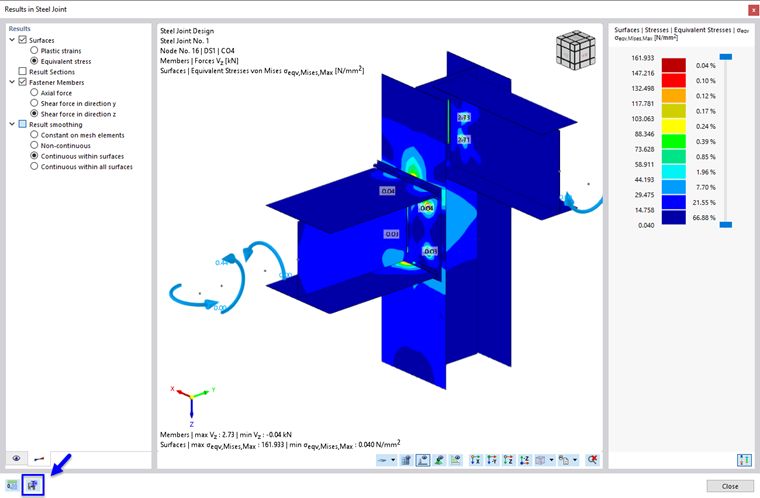Click the Close button
Viewport: 760px width, 498px height.
730,486
